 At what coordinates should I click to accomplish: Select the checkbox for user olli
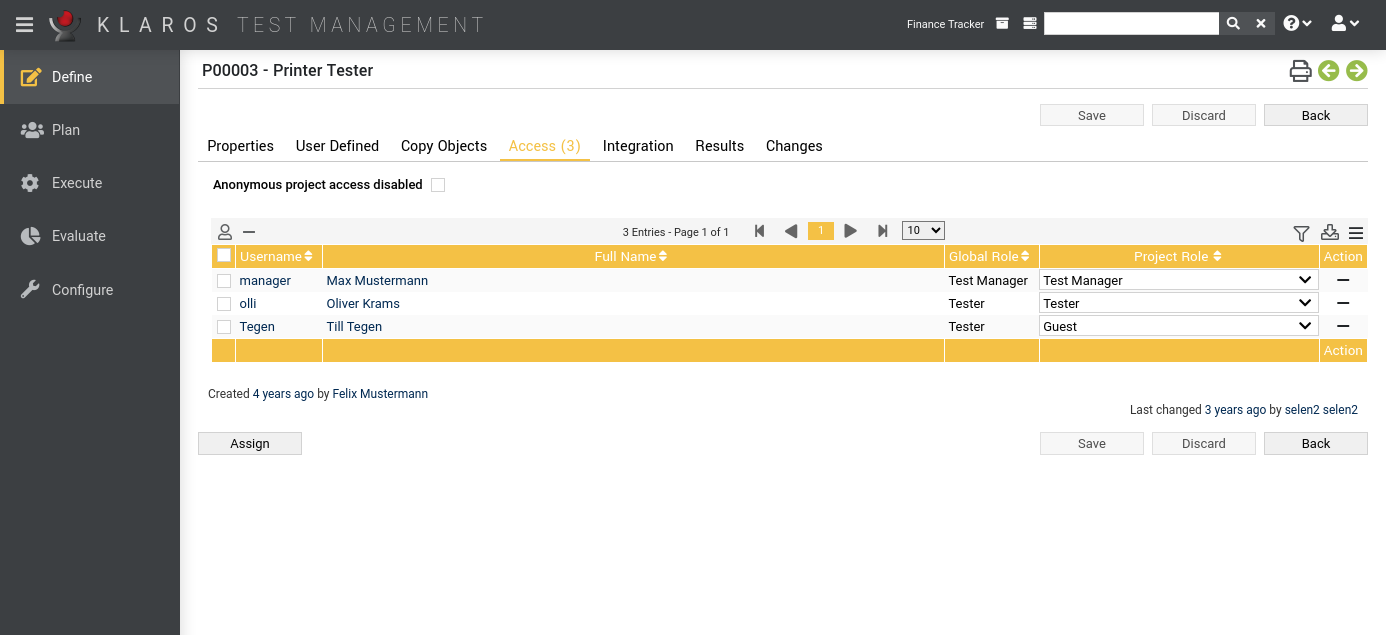coord(224,304)
